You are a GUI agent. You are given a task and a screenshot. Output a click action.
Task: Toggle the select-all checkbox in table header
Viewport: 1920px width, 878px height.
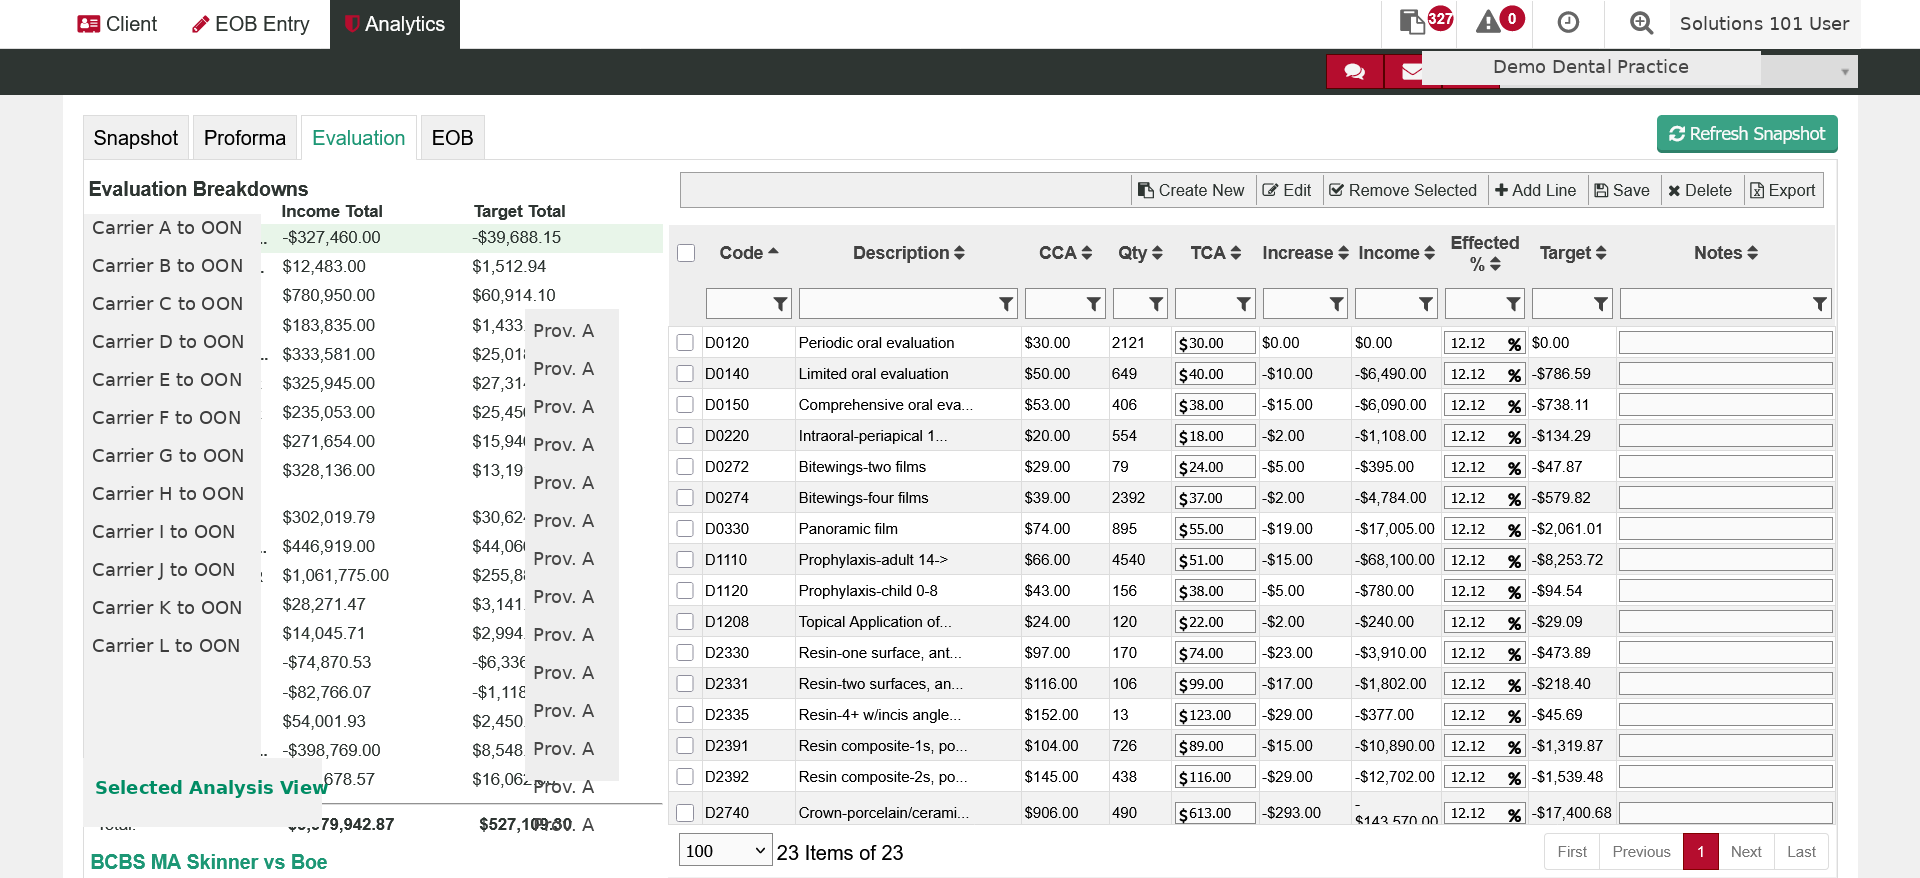click(686, 253)
